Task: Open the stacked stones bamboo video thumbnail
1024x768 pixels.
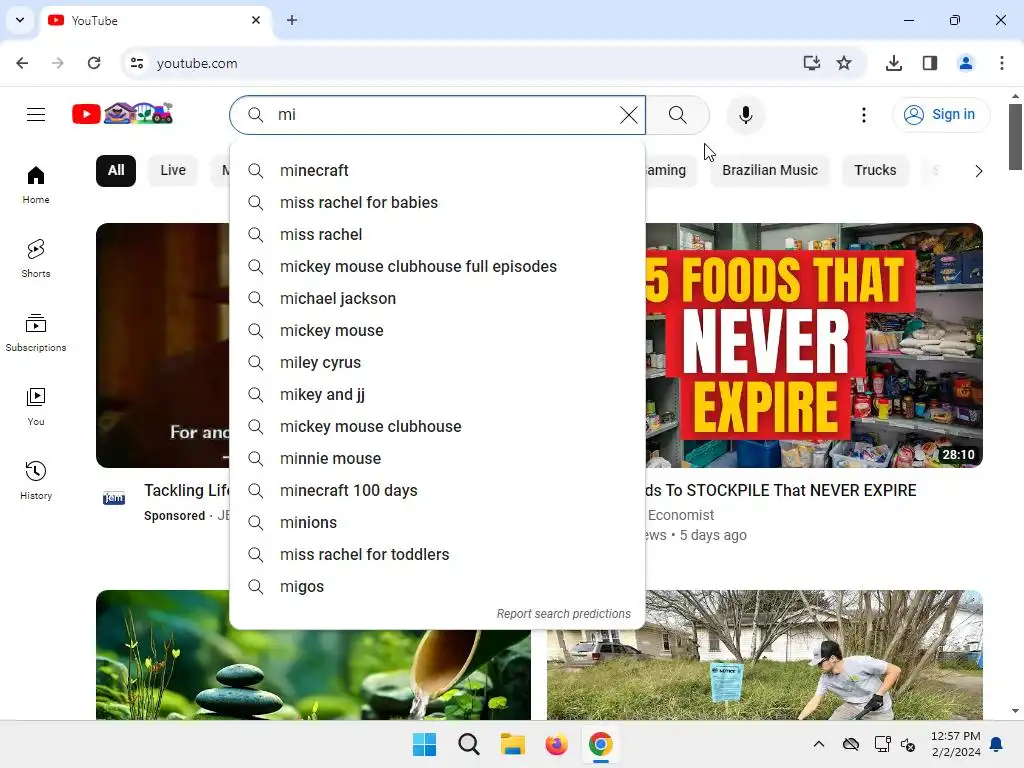Action: [313, 675]
